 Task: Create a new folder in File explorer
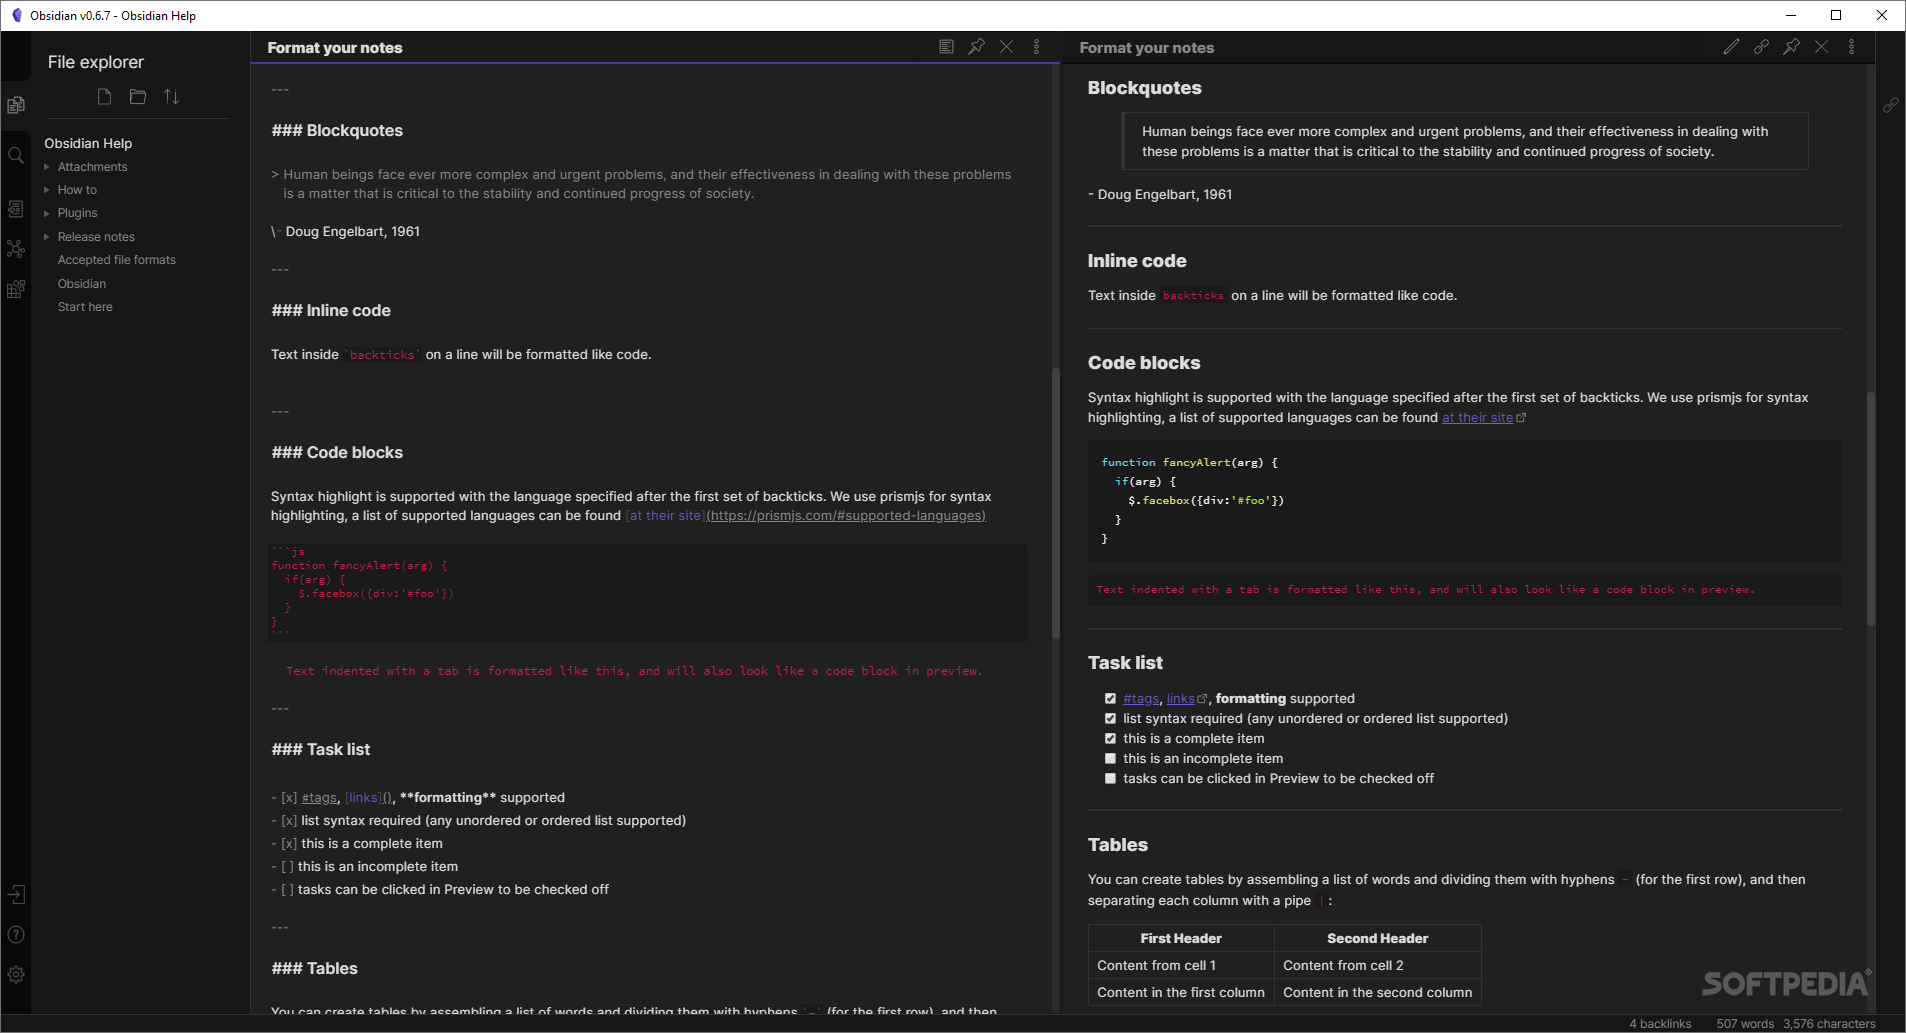pyautogui.click(x=138, y=96)
